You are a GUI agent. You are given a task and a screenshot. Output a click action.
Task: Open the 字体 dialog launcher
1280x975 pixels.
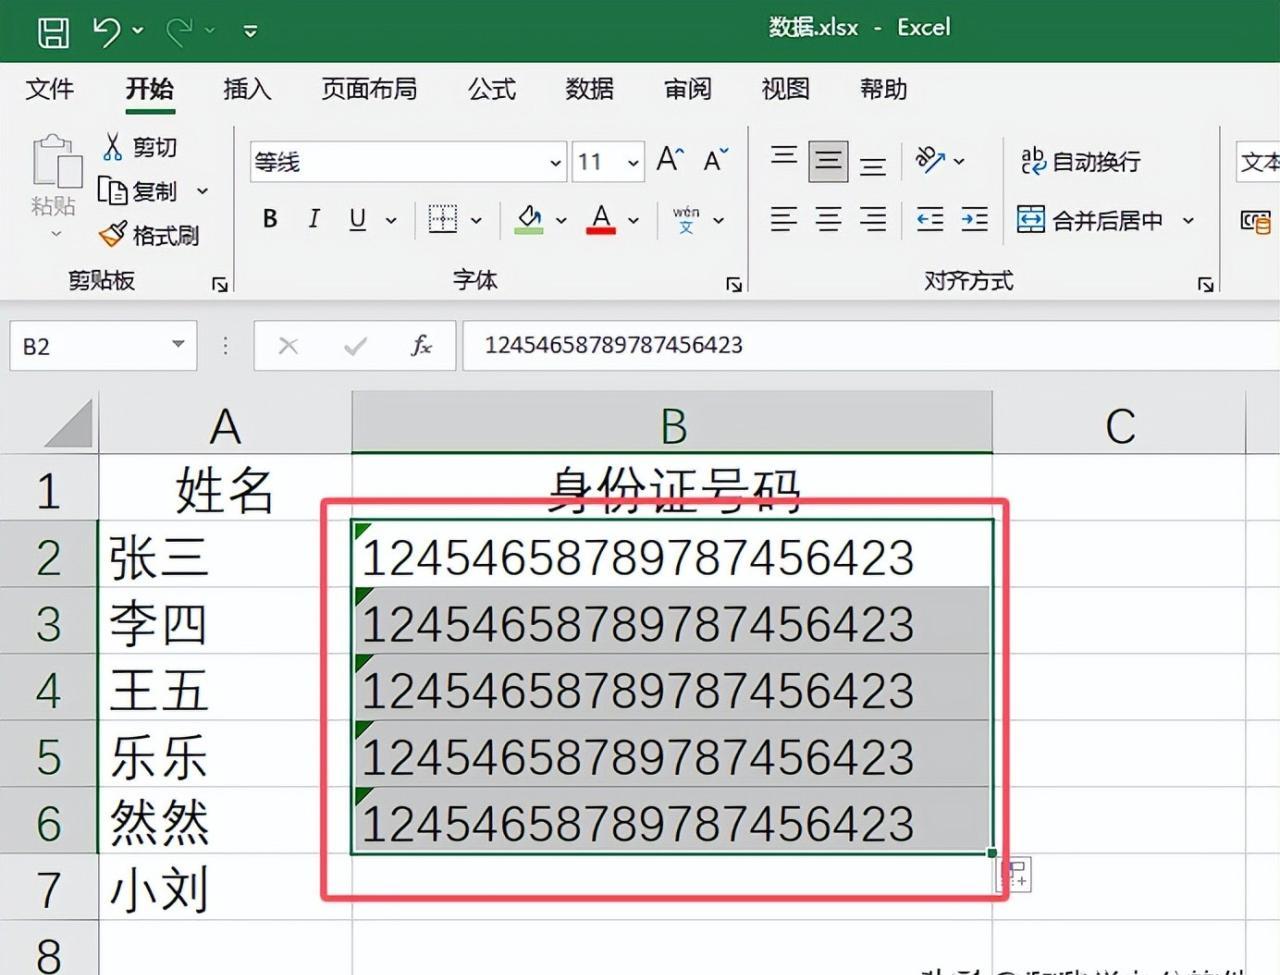pos(734,285)
